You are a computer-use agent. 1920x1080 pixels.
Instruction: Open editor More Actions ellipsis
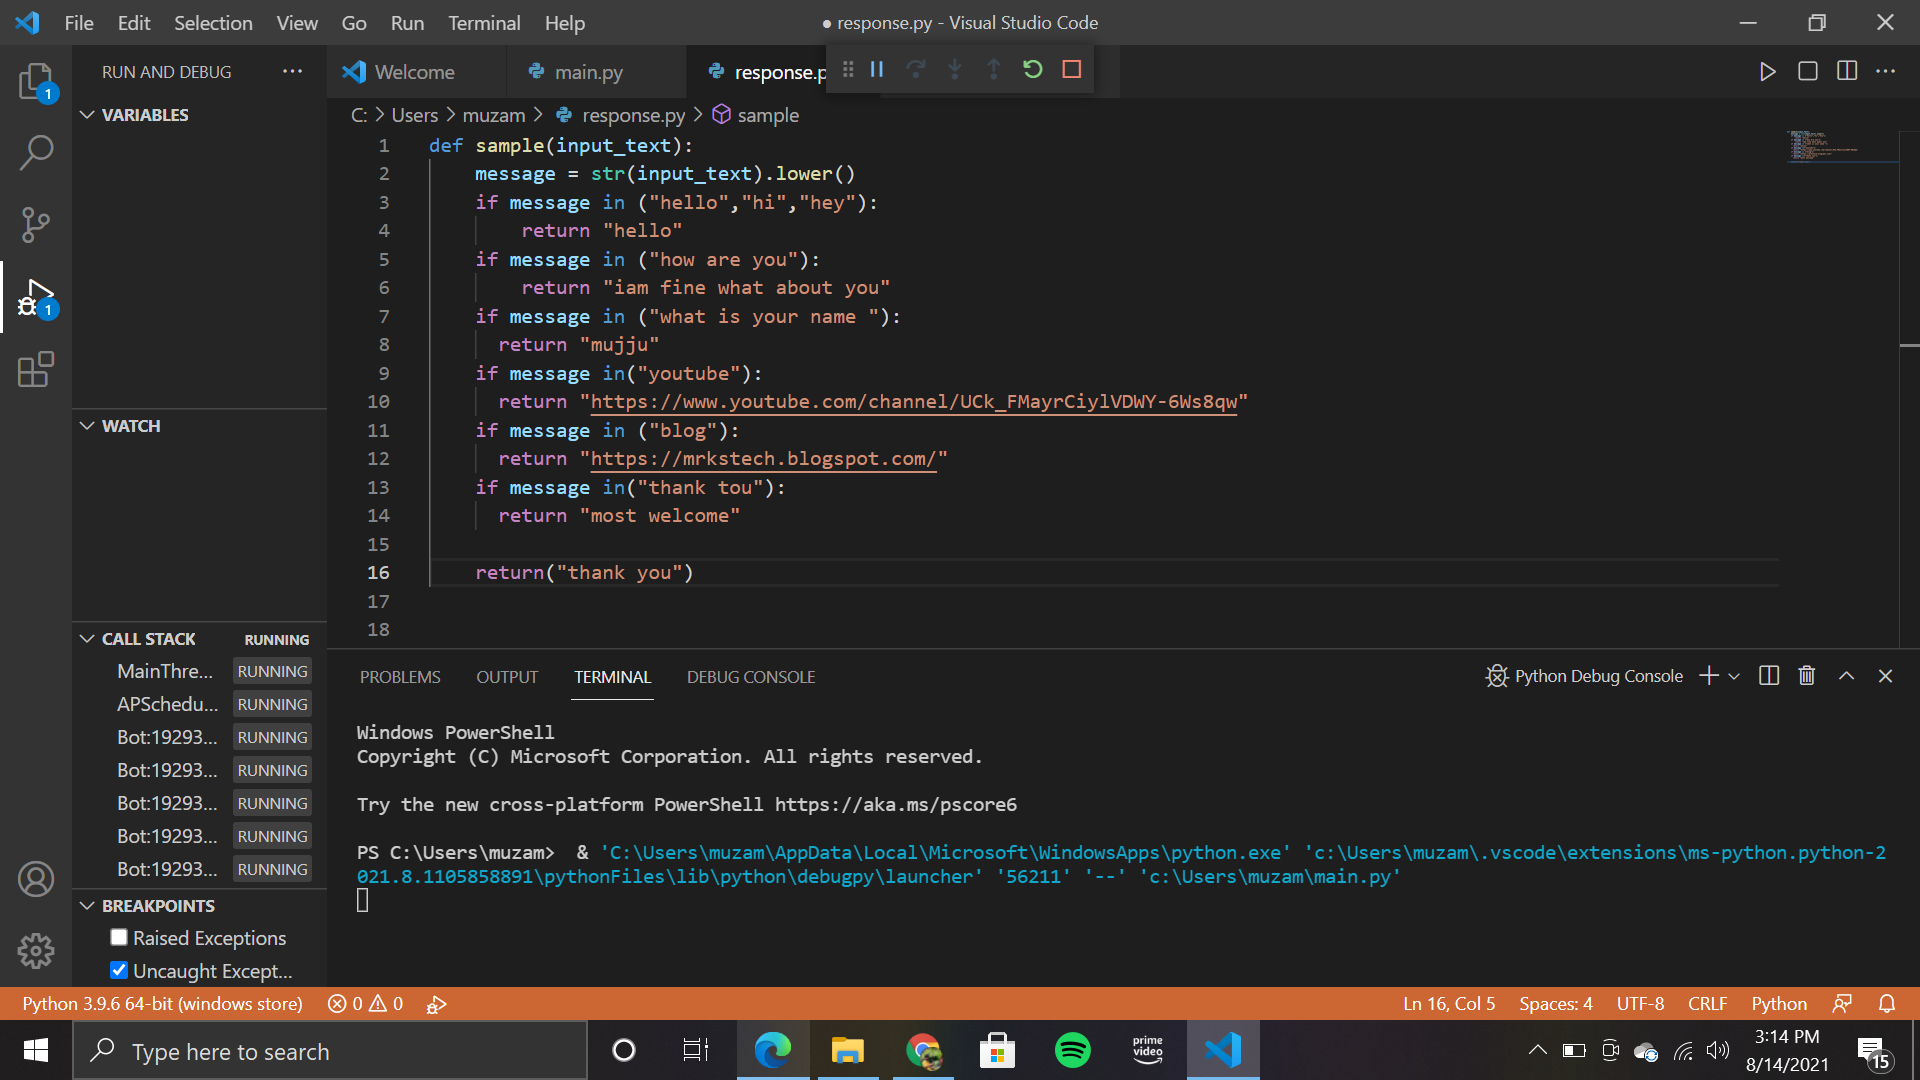point(1886,71)
